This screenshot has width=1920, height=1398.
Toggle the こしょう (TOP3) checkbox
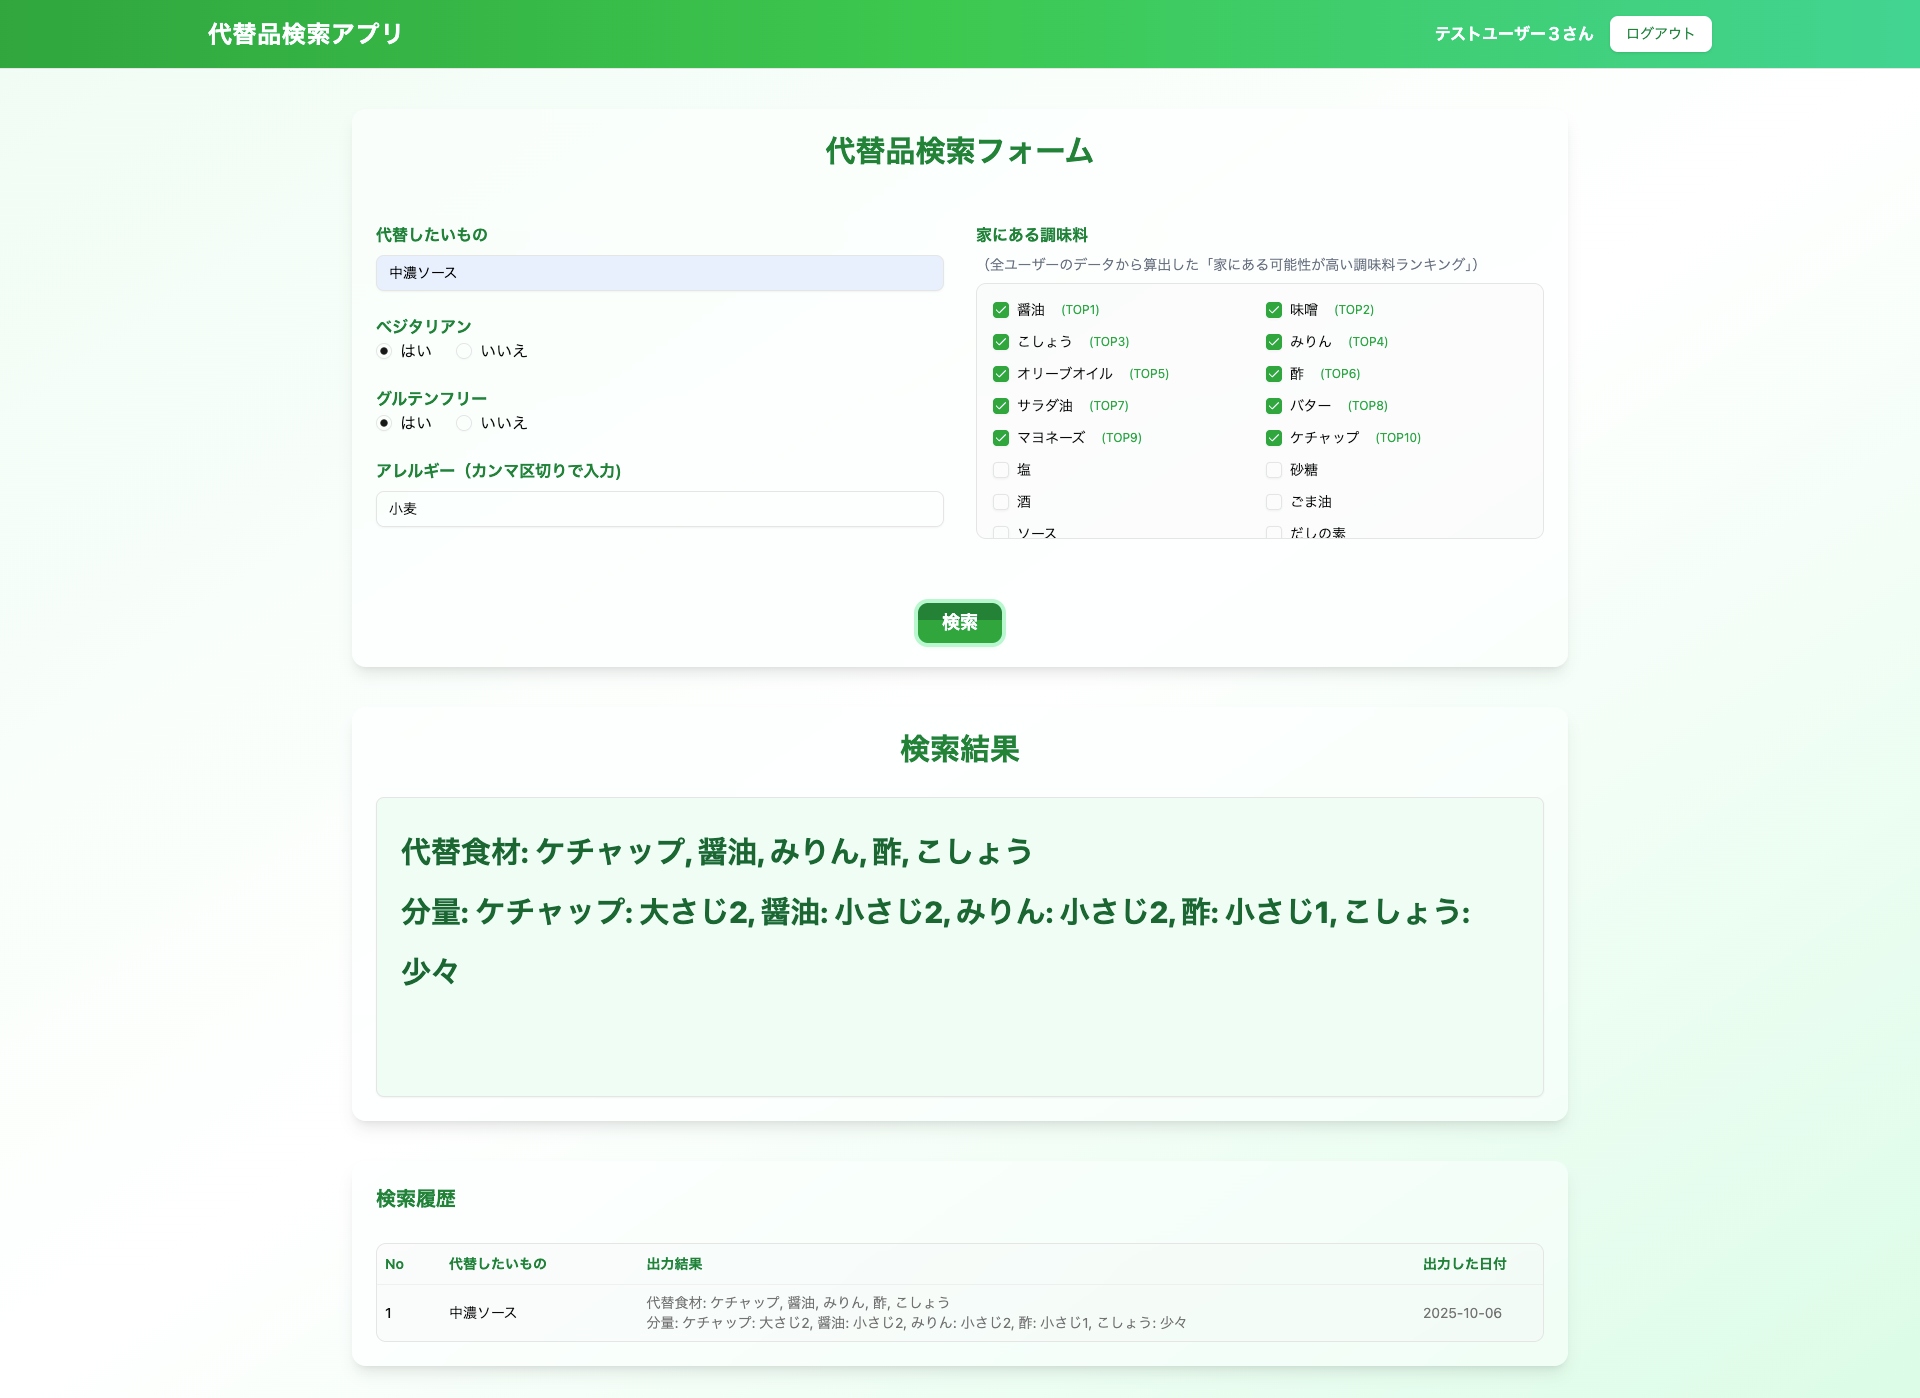pos(1001,342)
